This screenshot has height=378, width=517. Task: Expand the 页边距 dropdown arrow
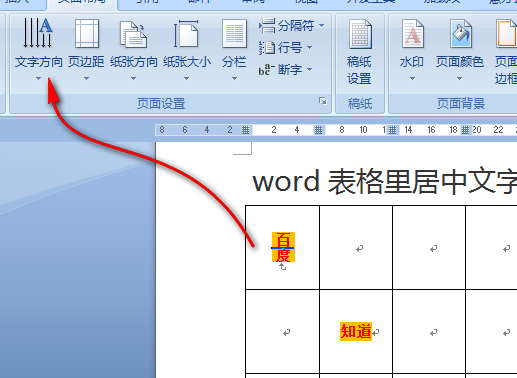(86, 79)
